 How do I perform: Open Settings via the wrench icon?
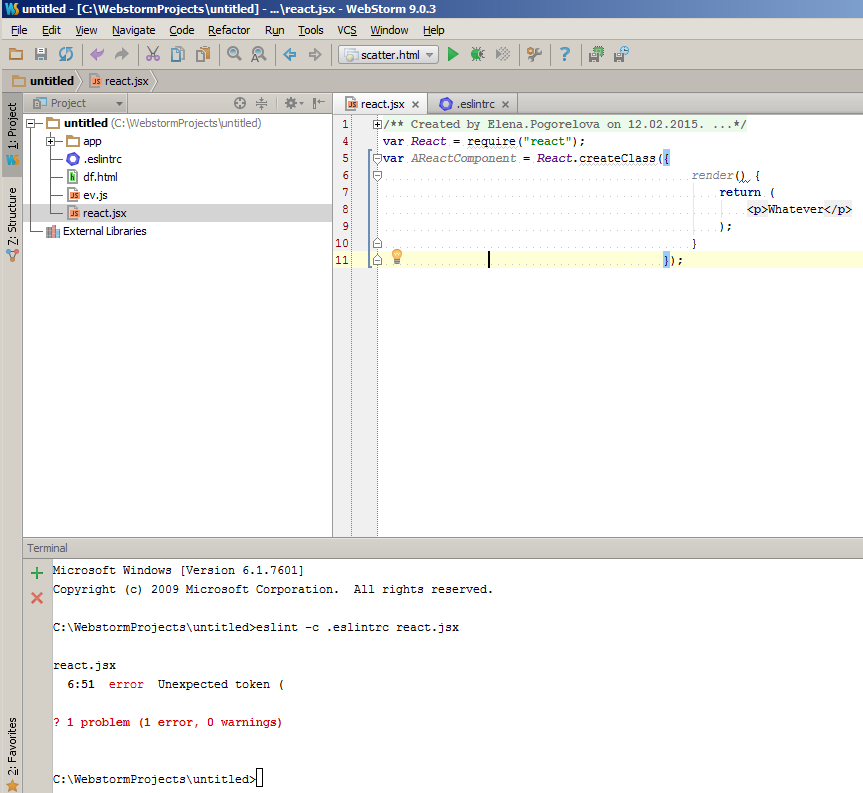coord(534,54)
